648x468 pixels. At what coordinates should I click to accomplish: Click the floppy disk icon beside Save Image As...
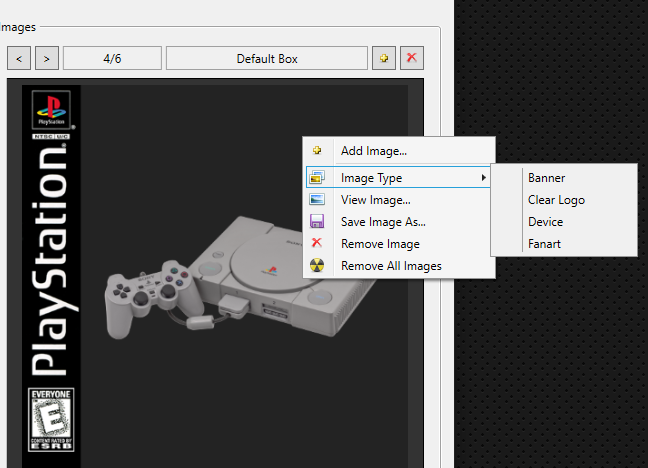[317, 221]
